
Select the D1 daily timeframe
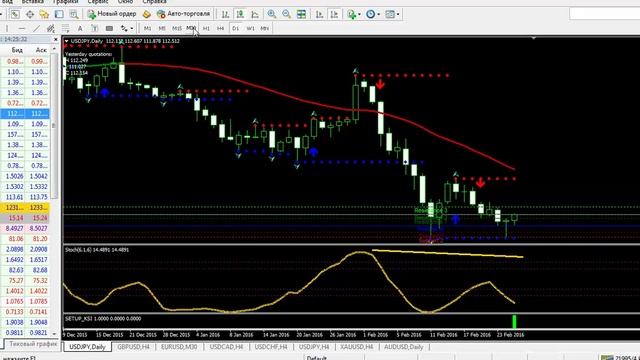coord(236,28)
